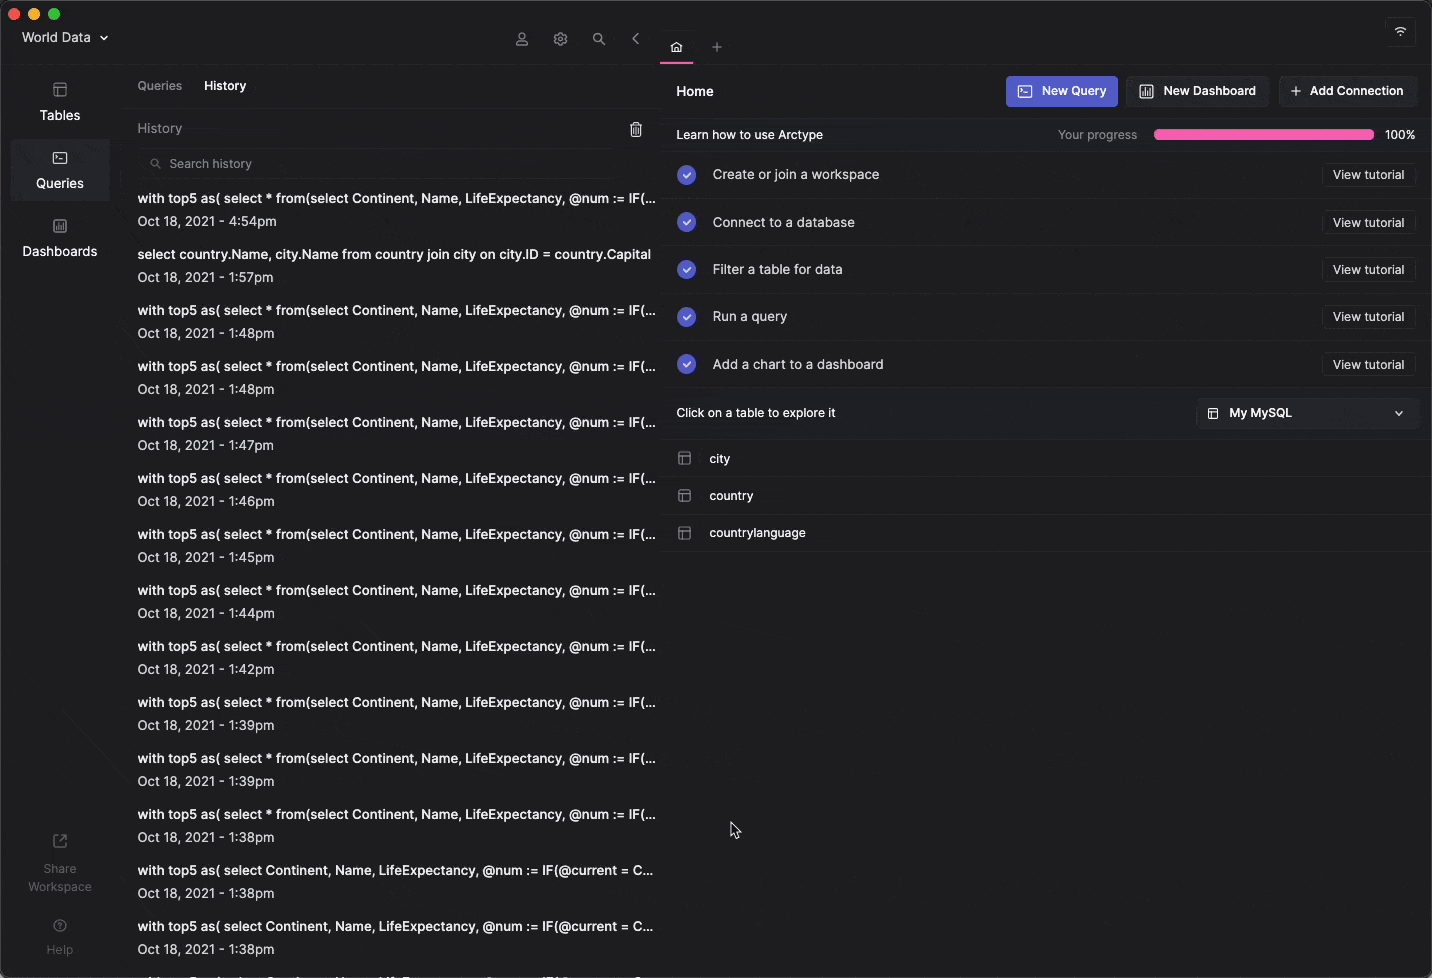This screenshot has height=978, width=1432.
Task: View tutorial for 'Connect to a database'
Action: pos(1367,223)
